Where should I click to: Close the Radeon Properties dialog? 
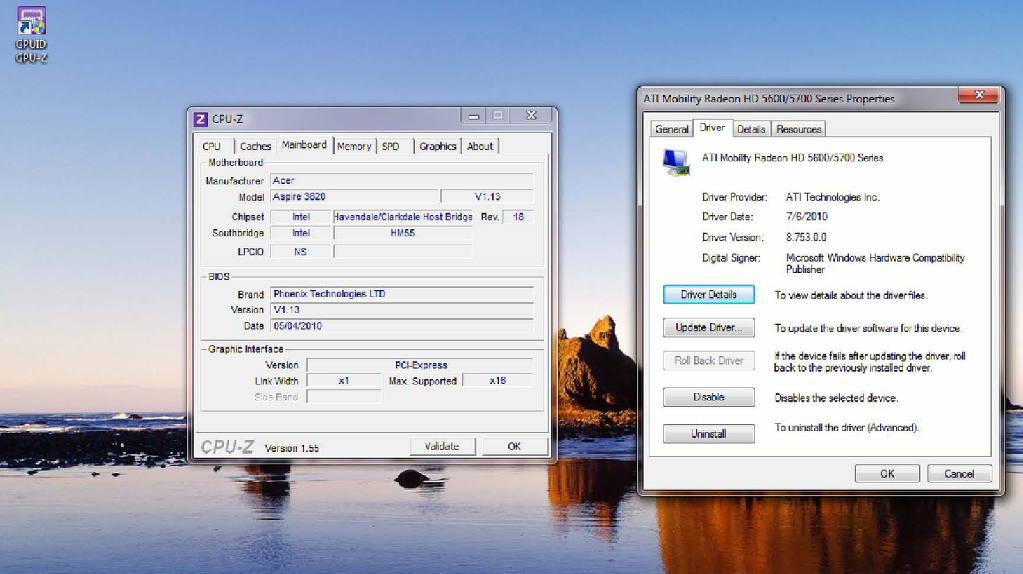(979, 95)
